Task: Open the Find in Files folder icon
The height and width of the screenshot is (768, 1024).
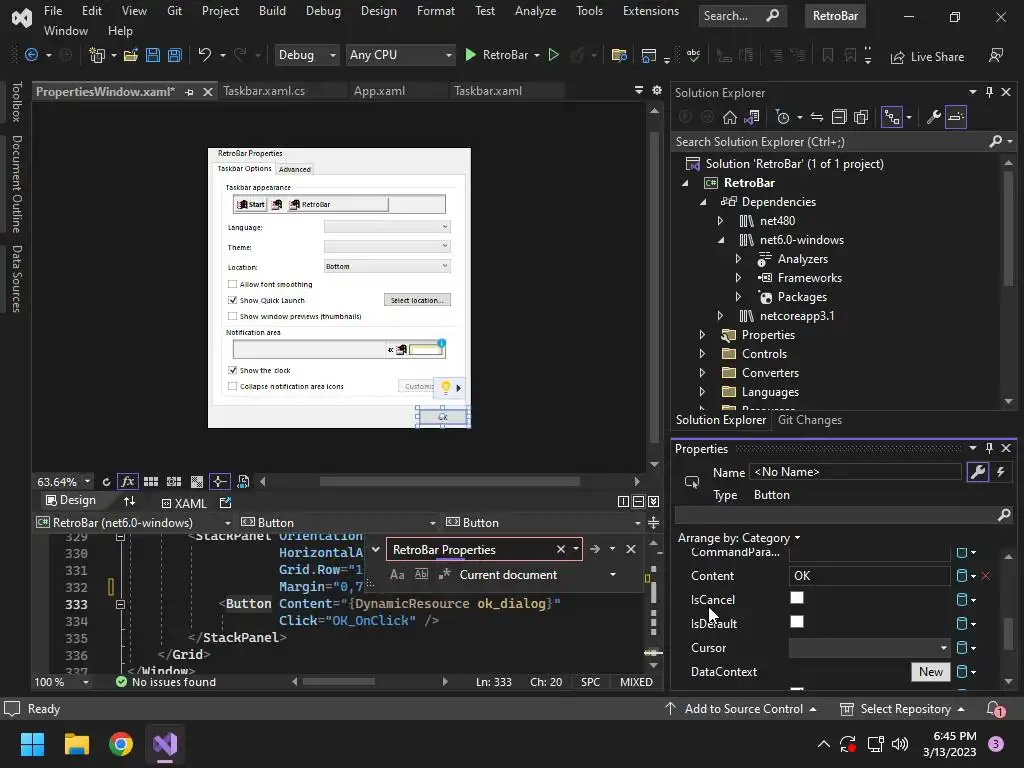Action: click(618, 56)
